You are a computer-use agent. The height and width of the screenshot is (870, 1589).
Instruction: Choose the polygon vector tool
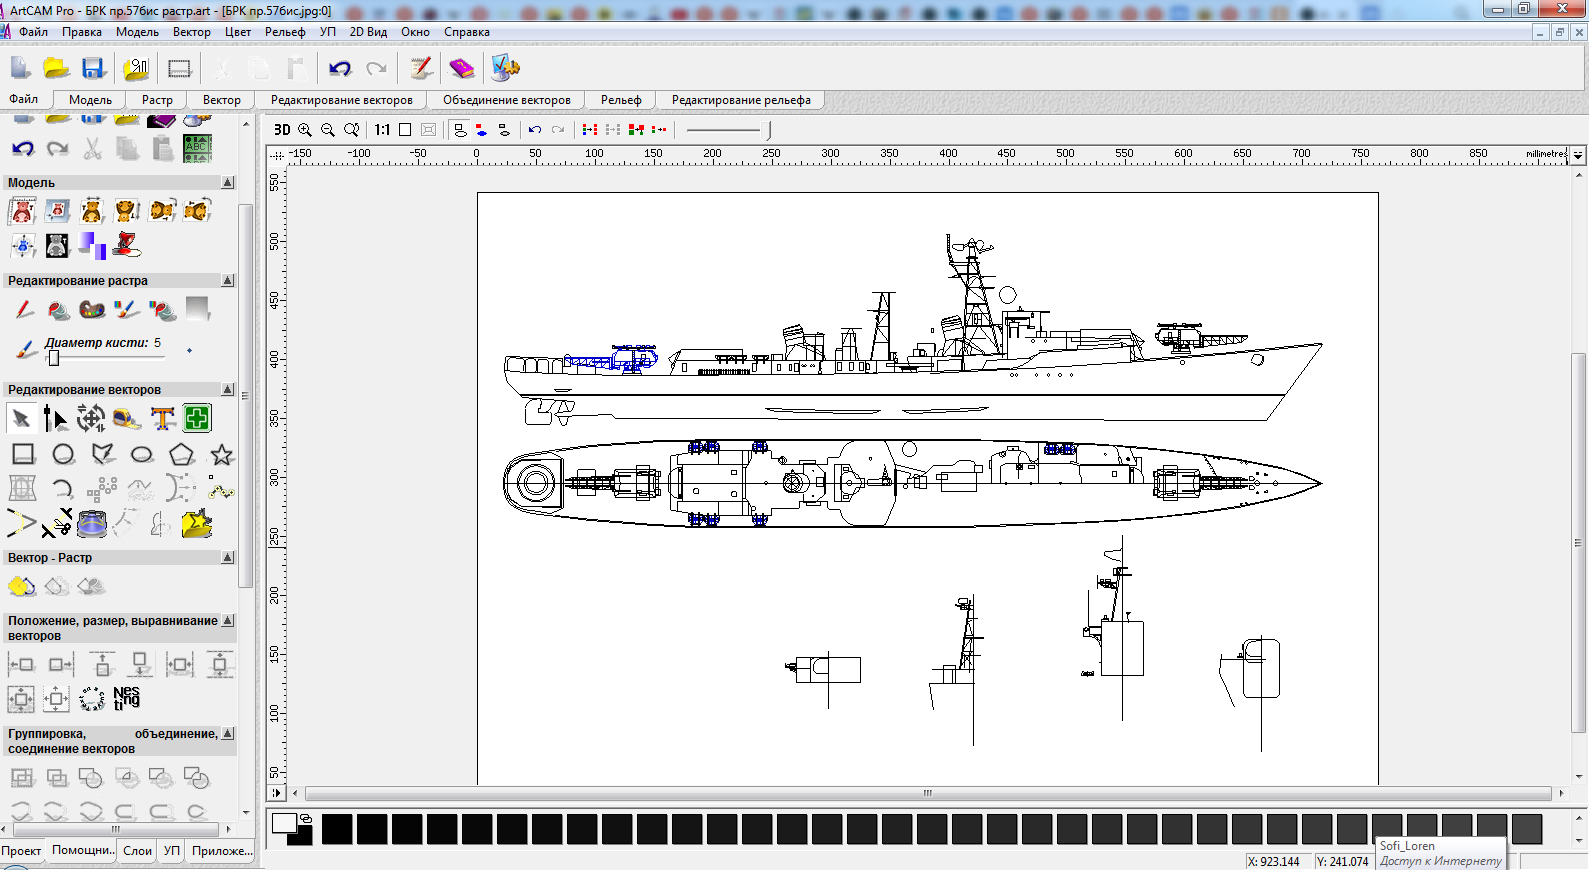pyautogui.click(x=181, y=455)
